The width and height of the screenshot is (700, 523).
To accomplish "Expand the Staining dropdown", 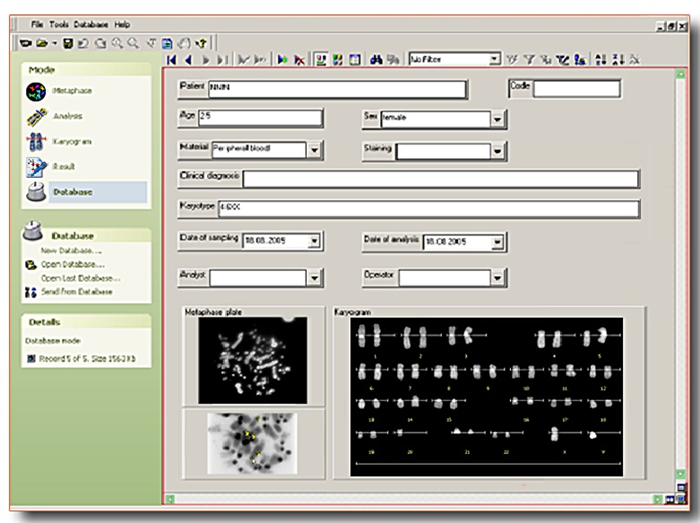I will click(x=497, y=151).
